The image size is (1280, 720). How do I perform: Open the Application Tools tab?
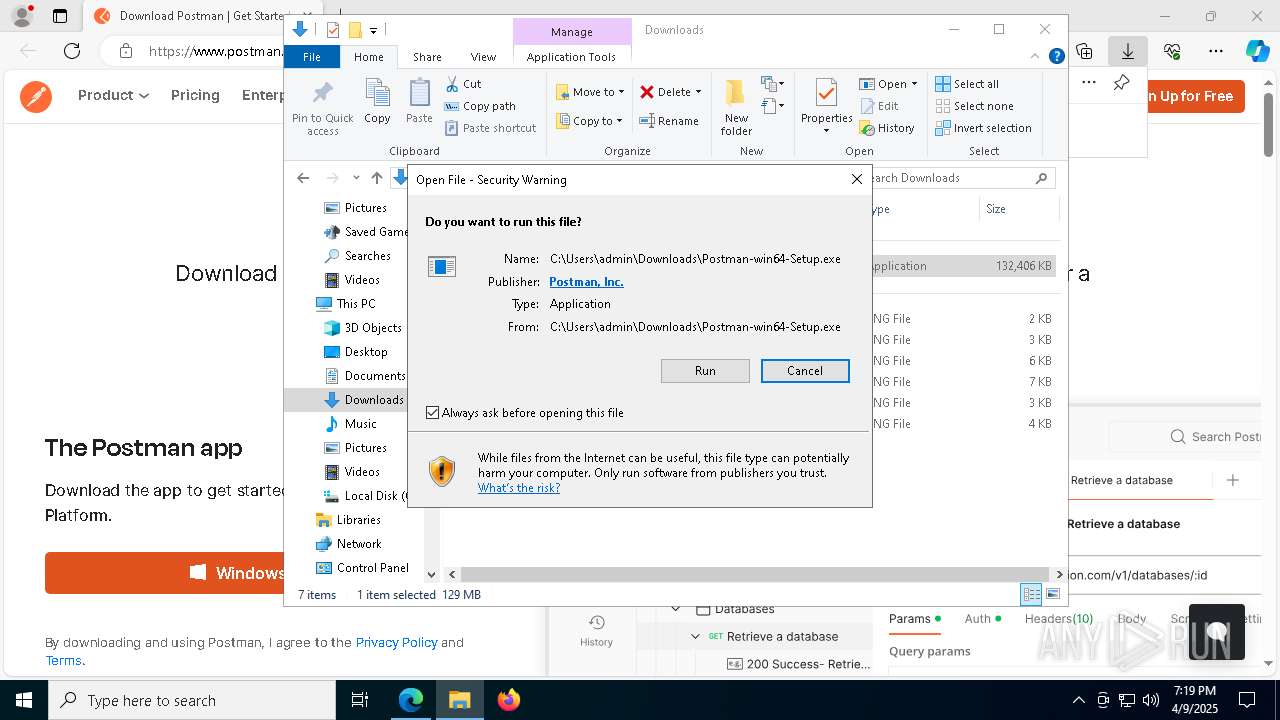(x=571, y=57)
